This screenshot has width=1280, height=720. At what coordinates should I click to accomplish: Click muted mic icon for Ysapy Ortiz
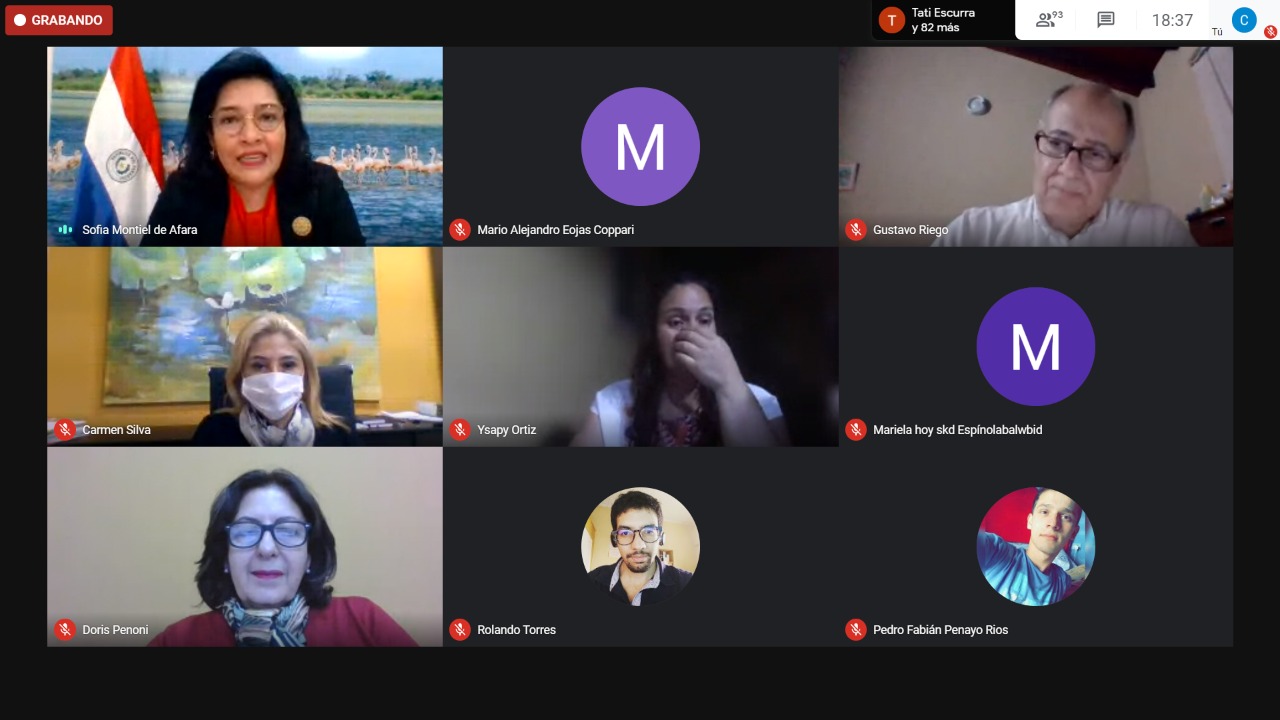point(460,430)
